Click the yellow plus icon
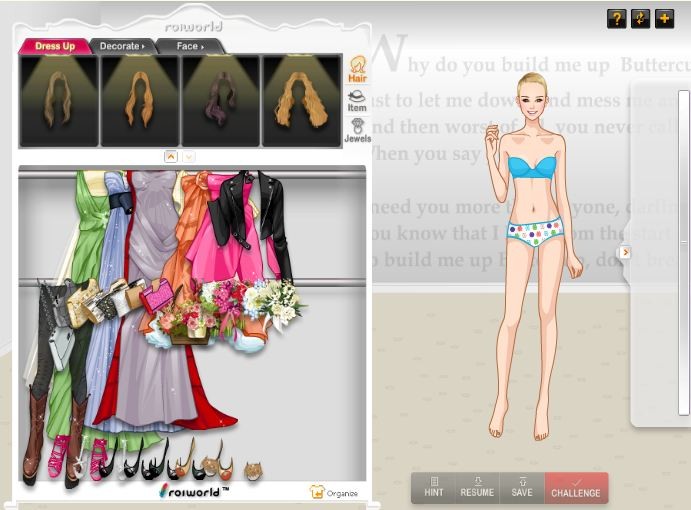 664,18
